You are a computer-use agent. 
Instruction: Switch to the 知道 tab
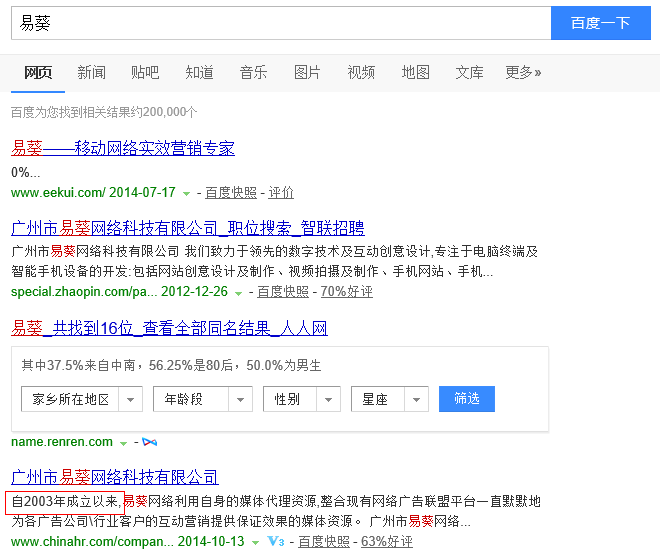point(200,73)
